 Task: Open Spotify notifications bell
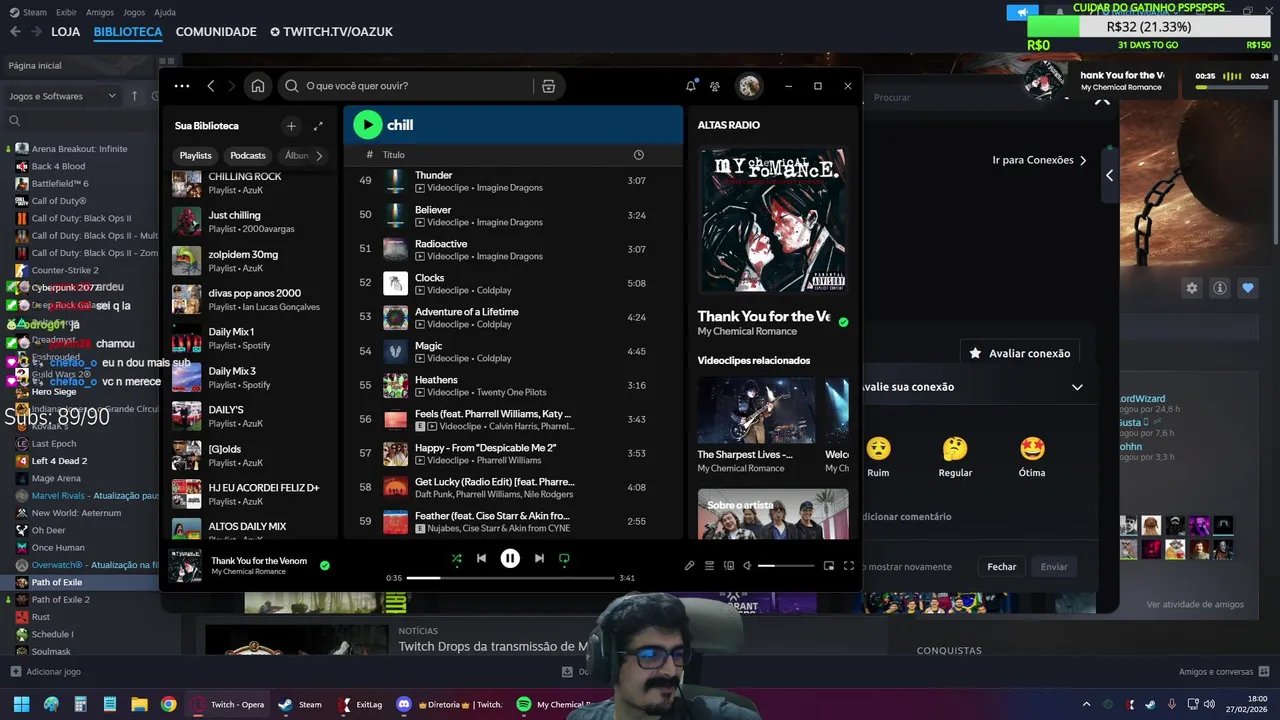click(690, 86)
